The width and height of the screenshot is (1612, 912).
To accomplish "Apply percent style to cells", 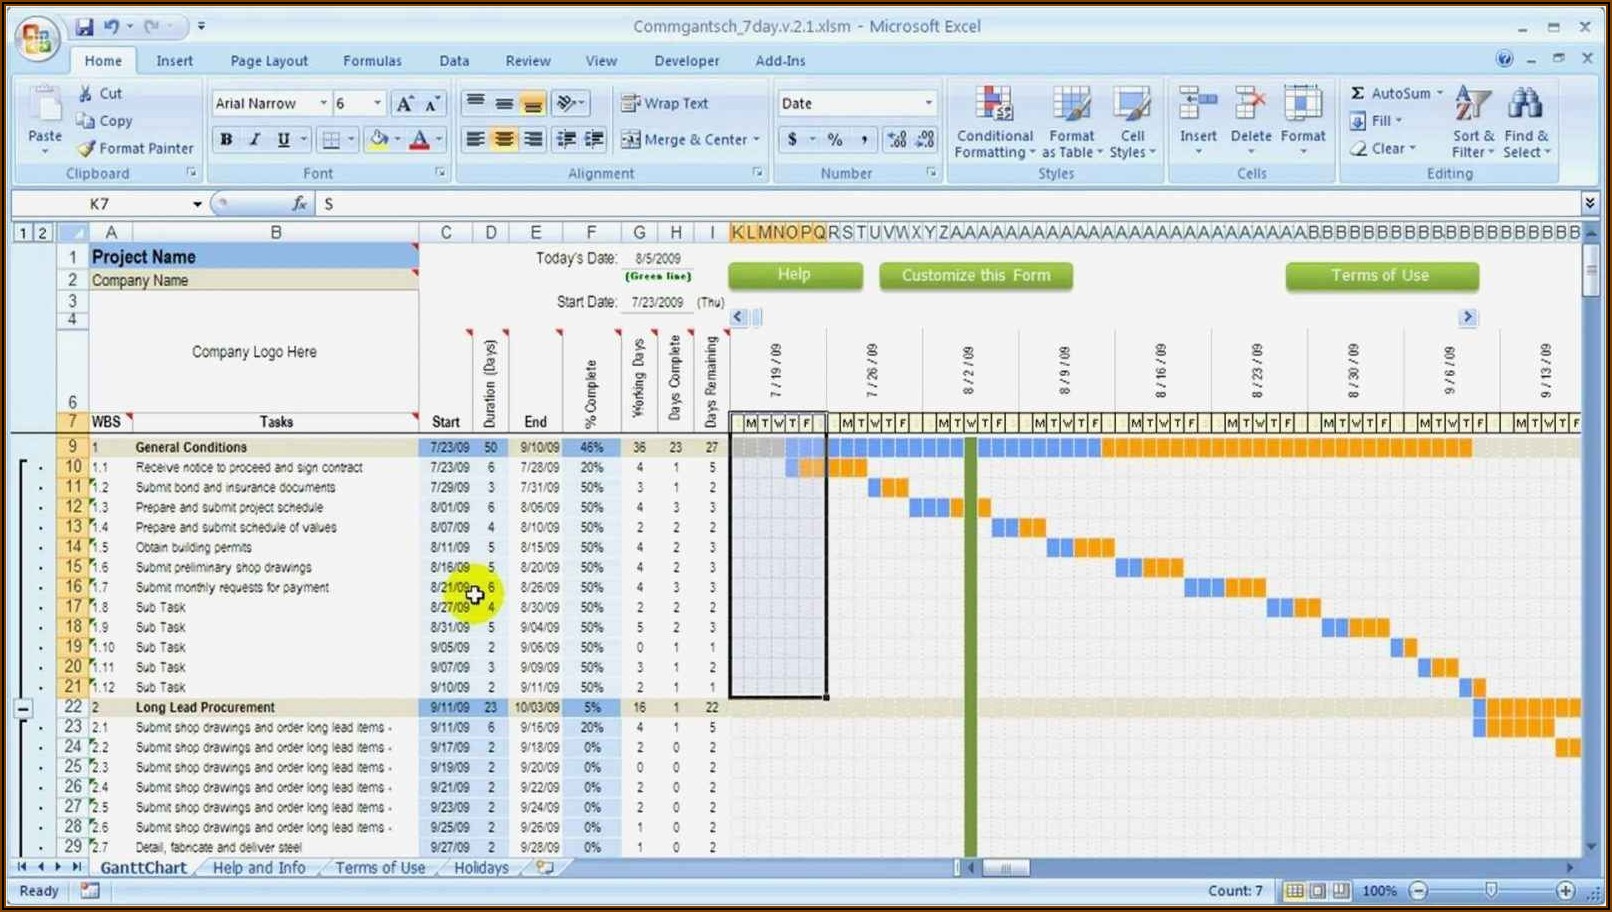I will pos(835,140).
